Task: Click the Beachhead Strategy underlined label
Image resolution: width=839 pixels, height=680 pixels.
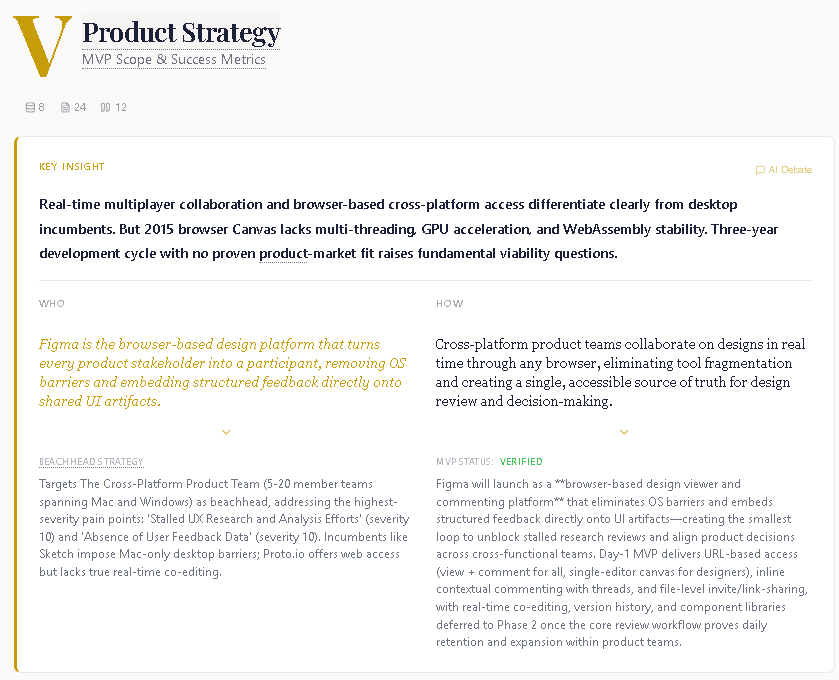Action: (x=91, y=462)
